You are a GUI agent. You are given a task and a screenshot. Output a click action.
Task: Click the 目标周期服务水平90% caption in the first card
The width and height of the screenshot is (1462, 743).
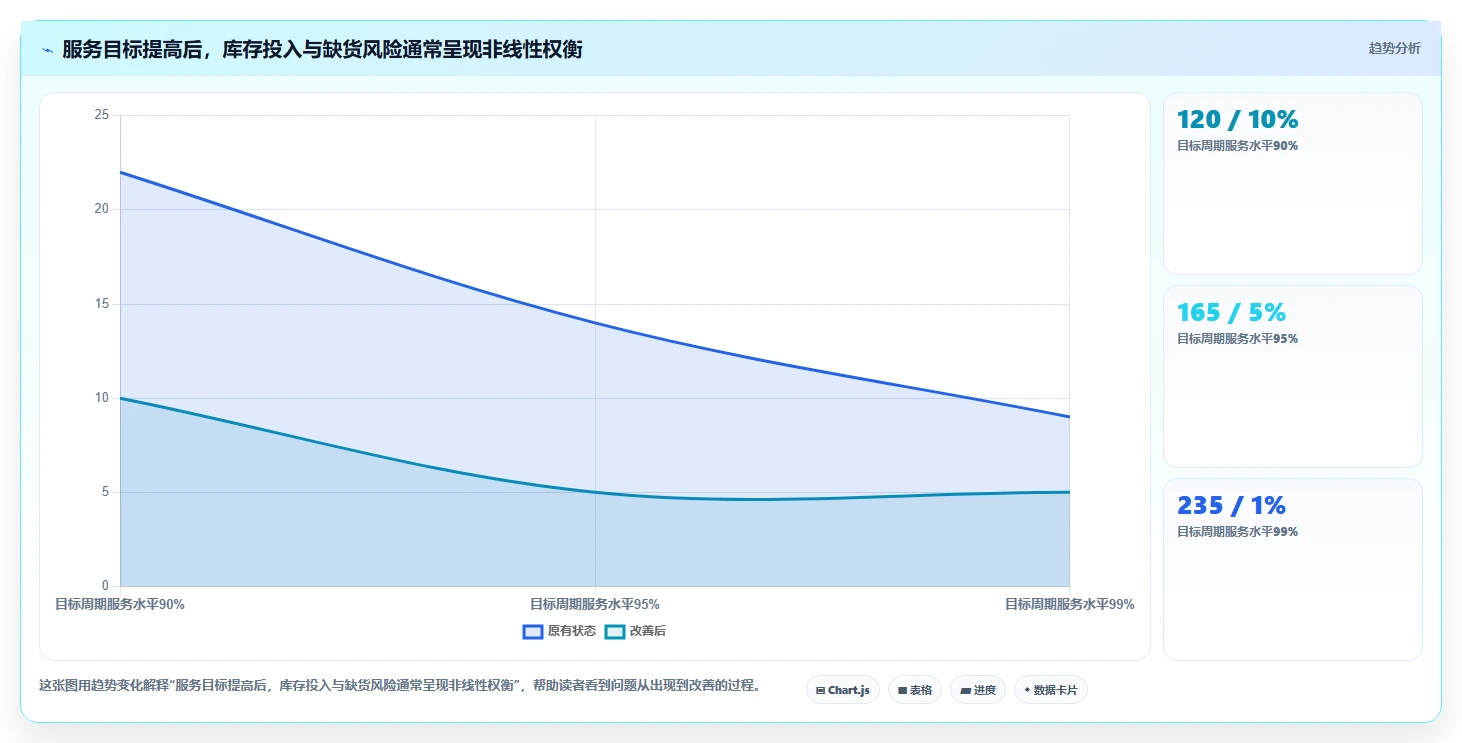click(x=1237, y=145)
